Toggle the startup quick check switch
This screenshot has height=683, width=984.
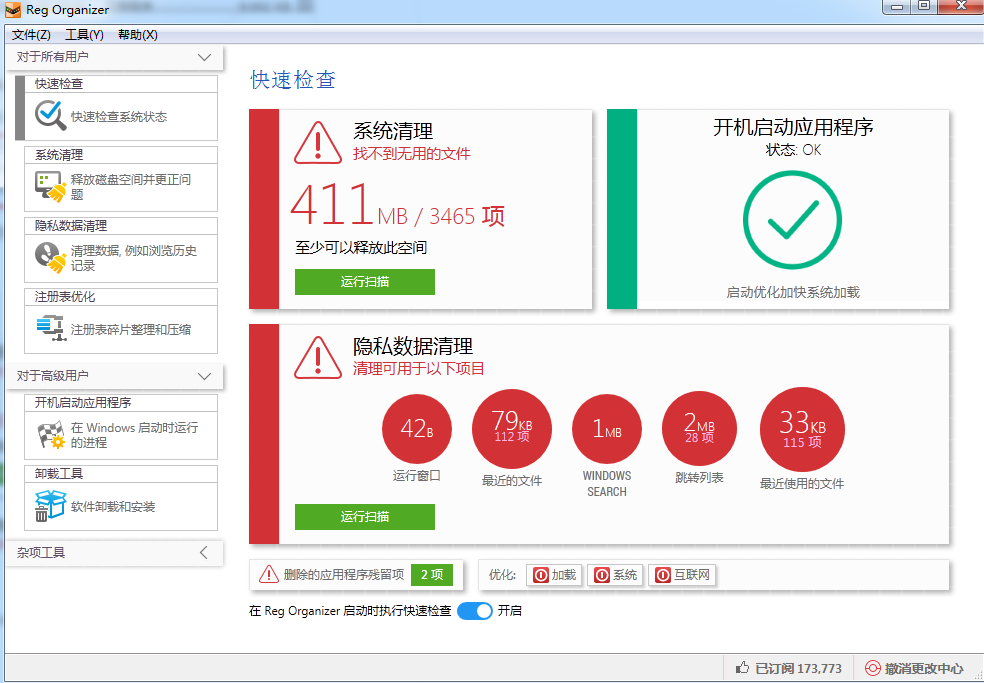pos(474,611)
